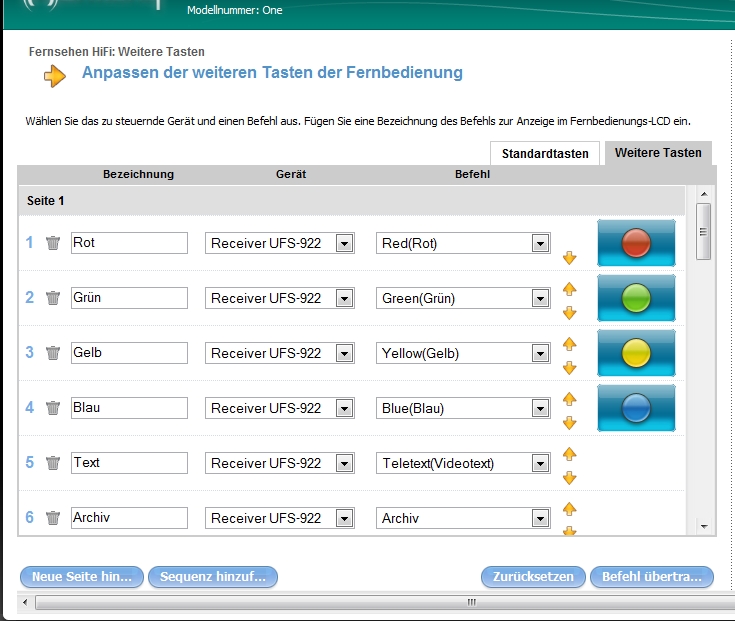Move the Text row down

pos(570,478)
